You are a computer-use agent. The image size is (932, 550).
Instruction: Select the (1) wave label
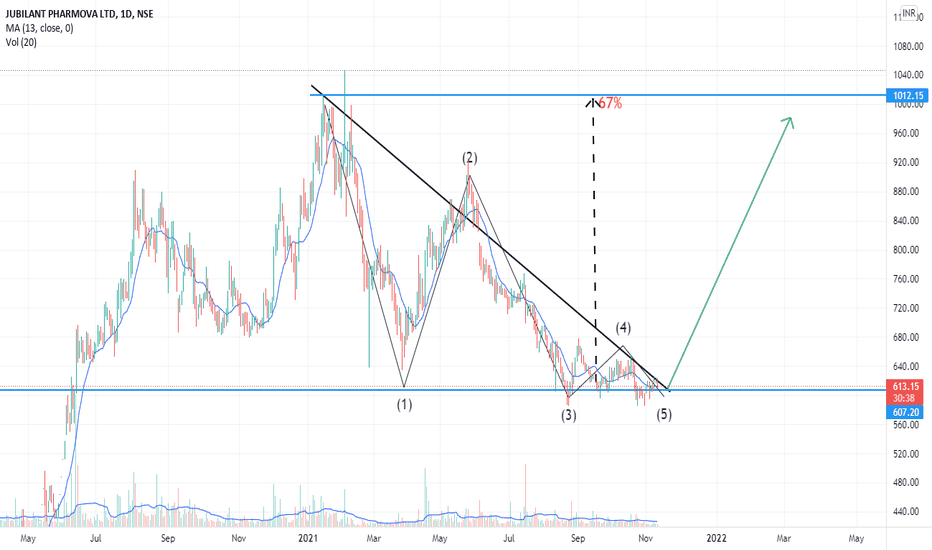404,405
